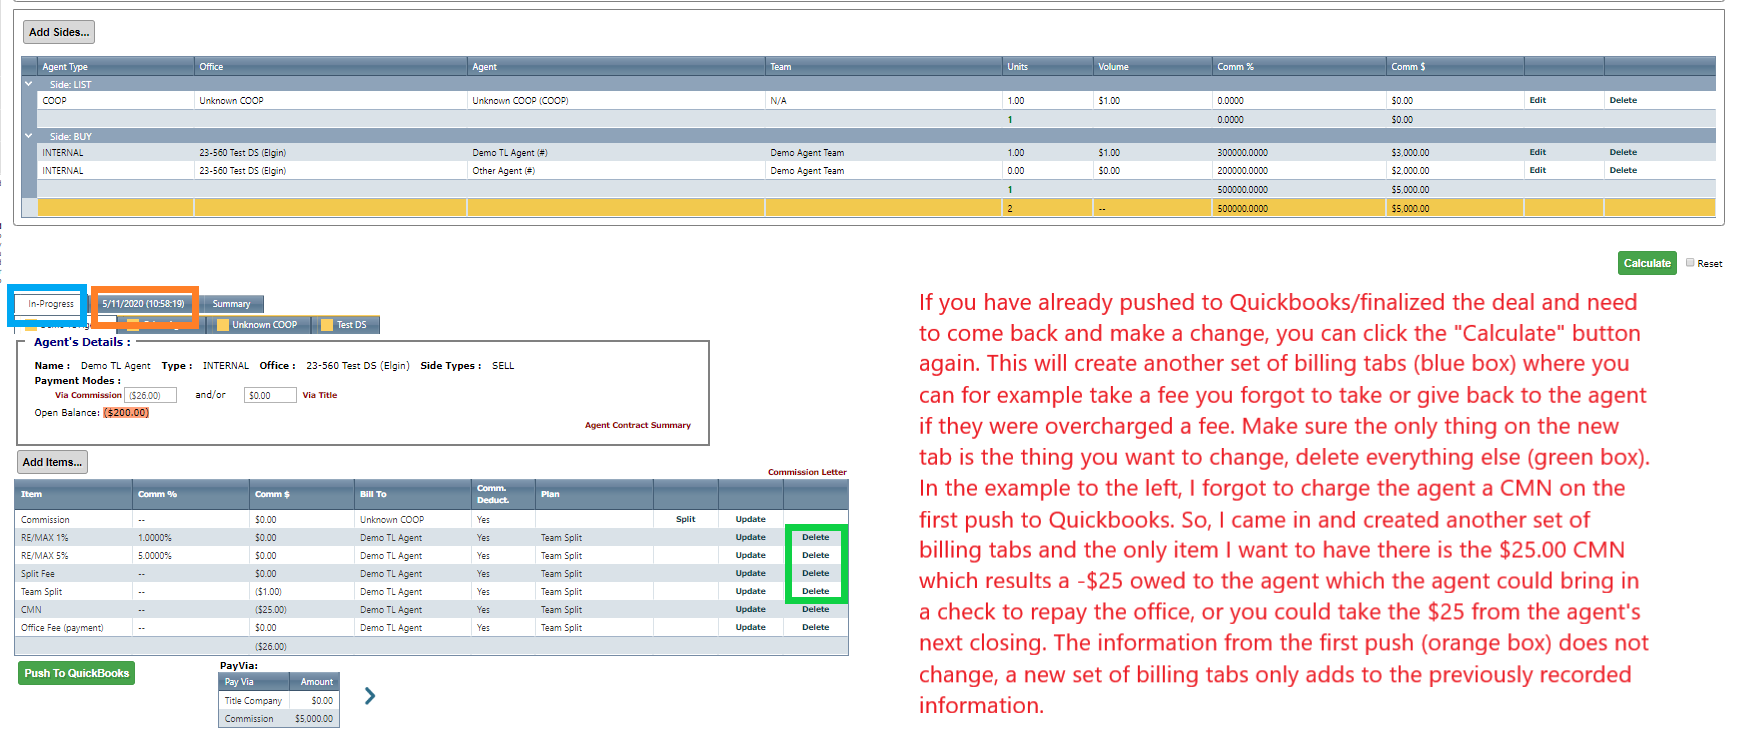Edit the COOP row in sides table
The image size is (1753, 746).
pos(1537,100)
